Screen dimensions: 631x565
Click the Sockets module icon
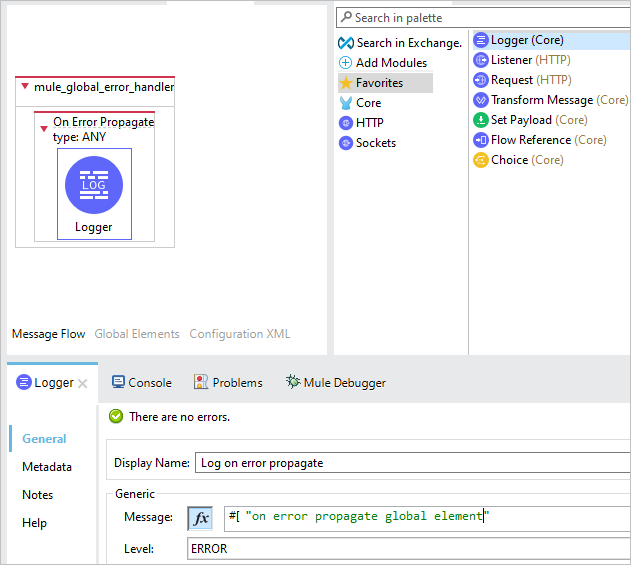pyautogui.click(x=346, y=143)
